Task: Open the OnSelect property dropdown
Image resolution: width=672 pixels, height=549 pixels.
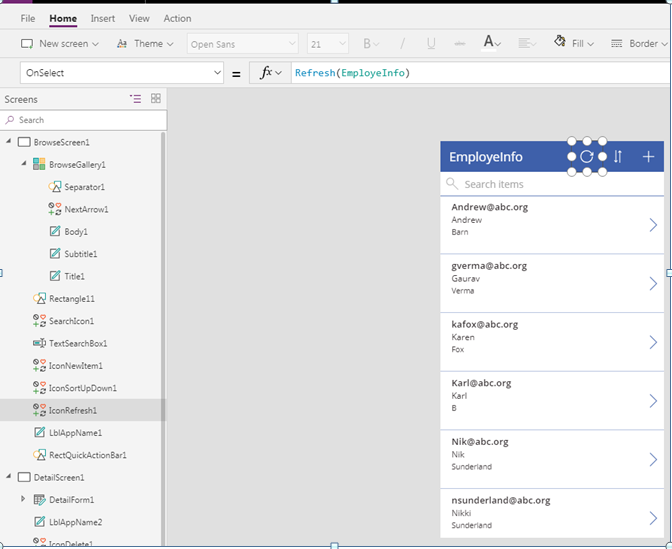Action: click(x=122, y=73)
